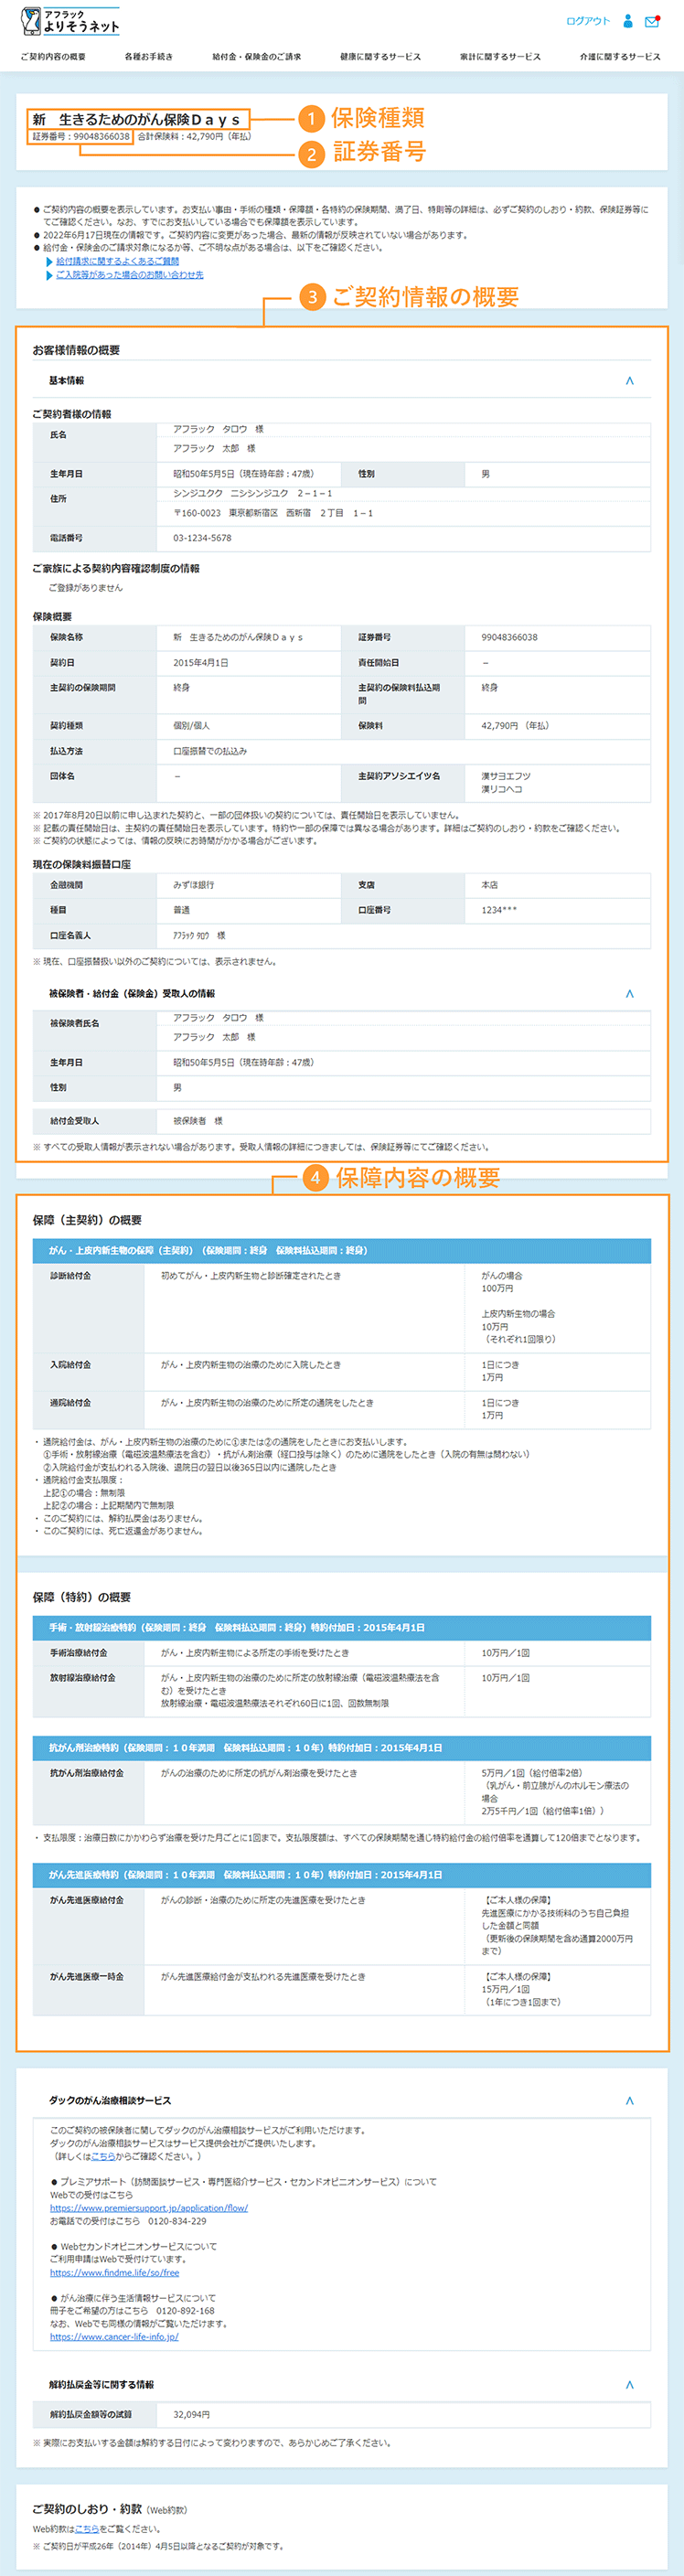This screenshot has height=2576, width=684.
Task: Collapse ダックのがん治療相談サービス section chevron
Action: [629, 2101]
